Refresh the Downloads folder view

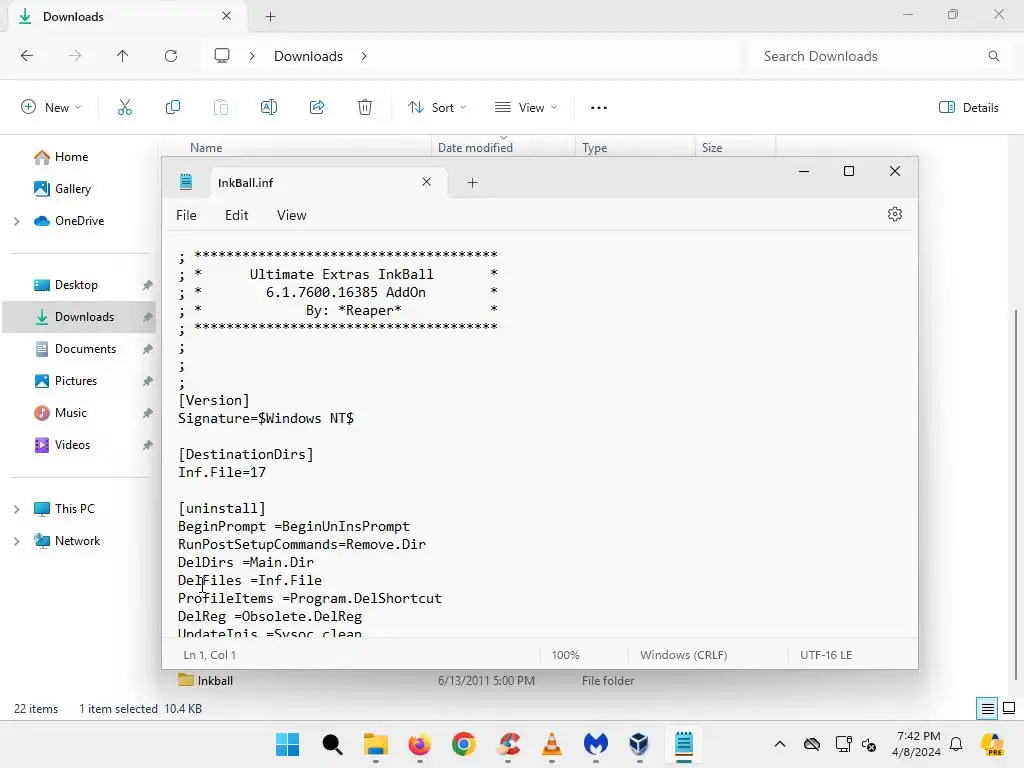point(171,56)
